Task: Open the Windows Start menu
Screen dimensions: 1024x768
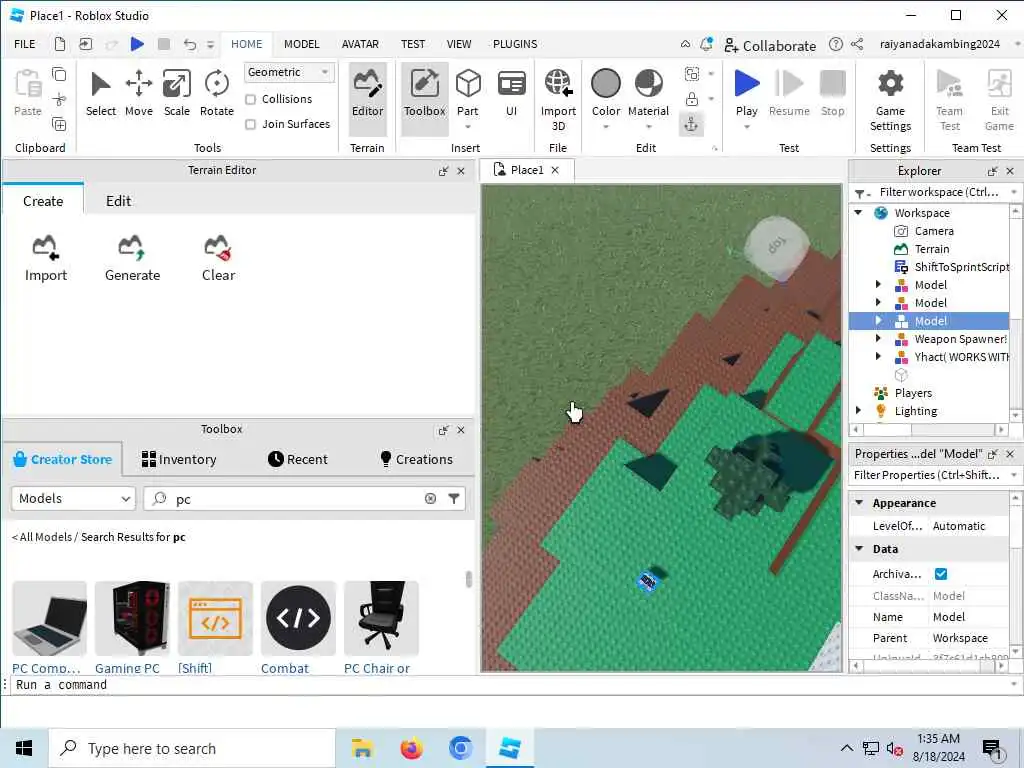Action: point(24,748)
